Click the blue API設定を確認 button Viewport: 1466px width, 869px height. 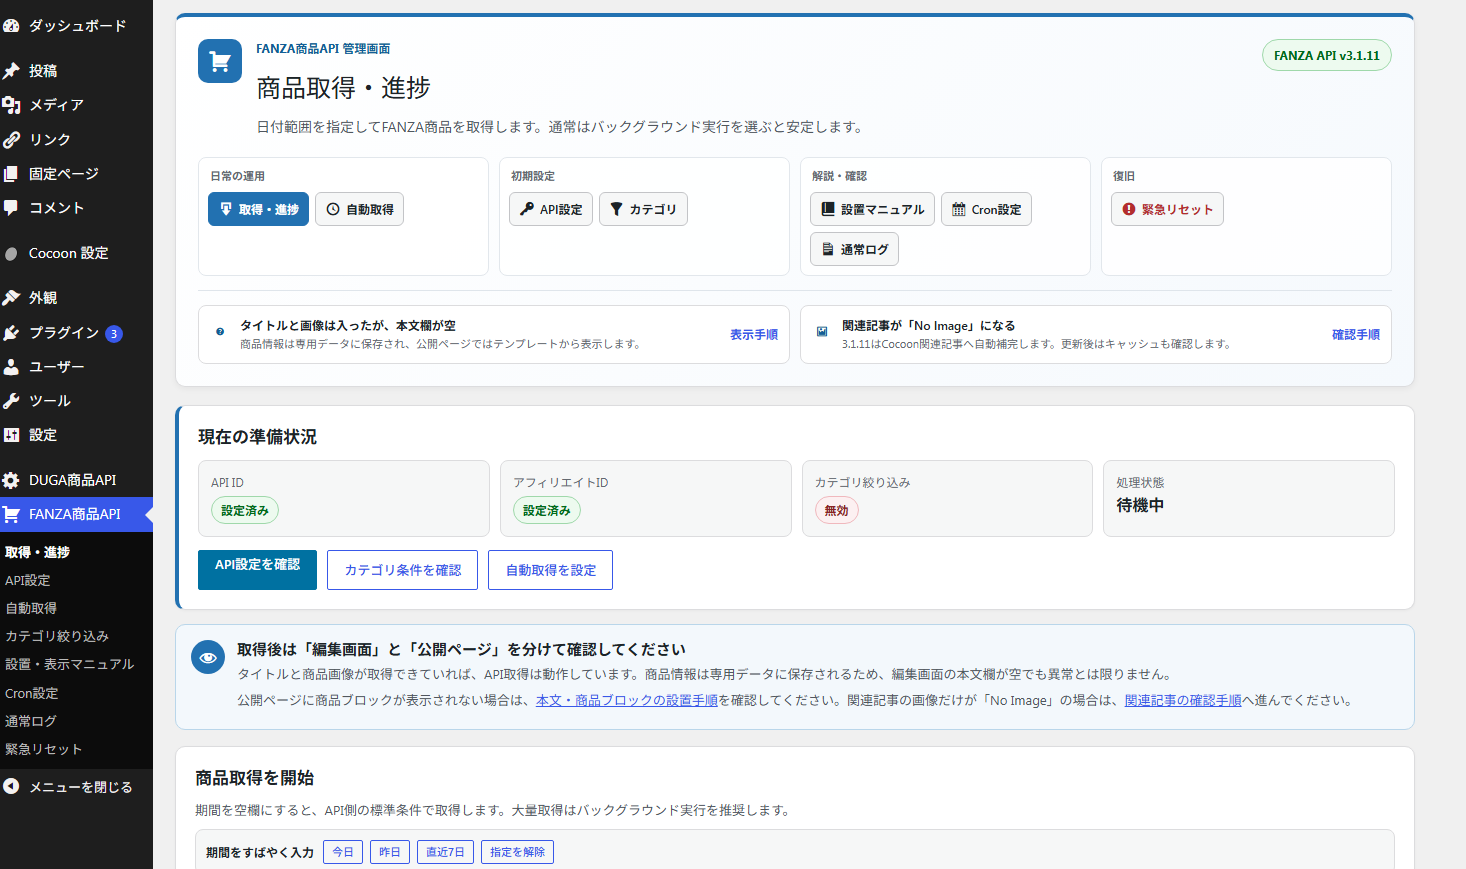coord(257,570)
